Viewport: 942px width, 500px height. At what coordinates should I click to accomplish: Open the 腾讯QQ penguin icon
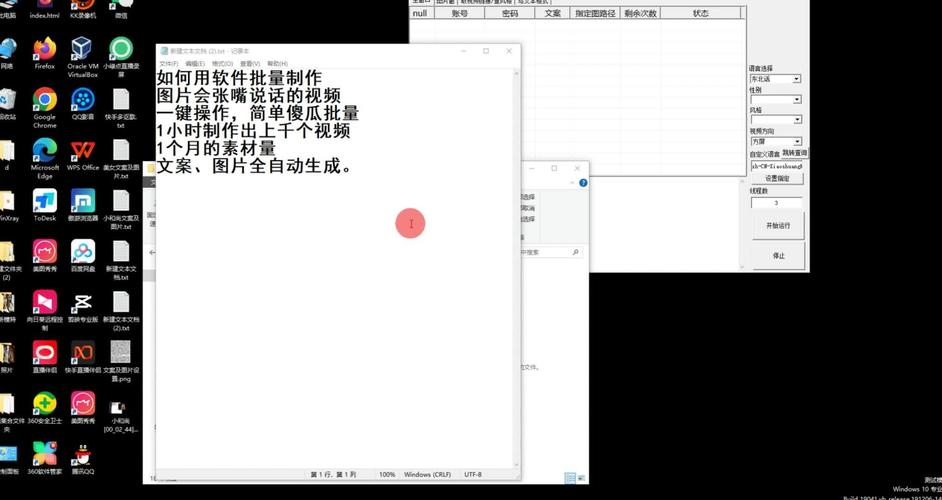[x=82, y=454]
